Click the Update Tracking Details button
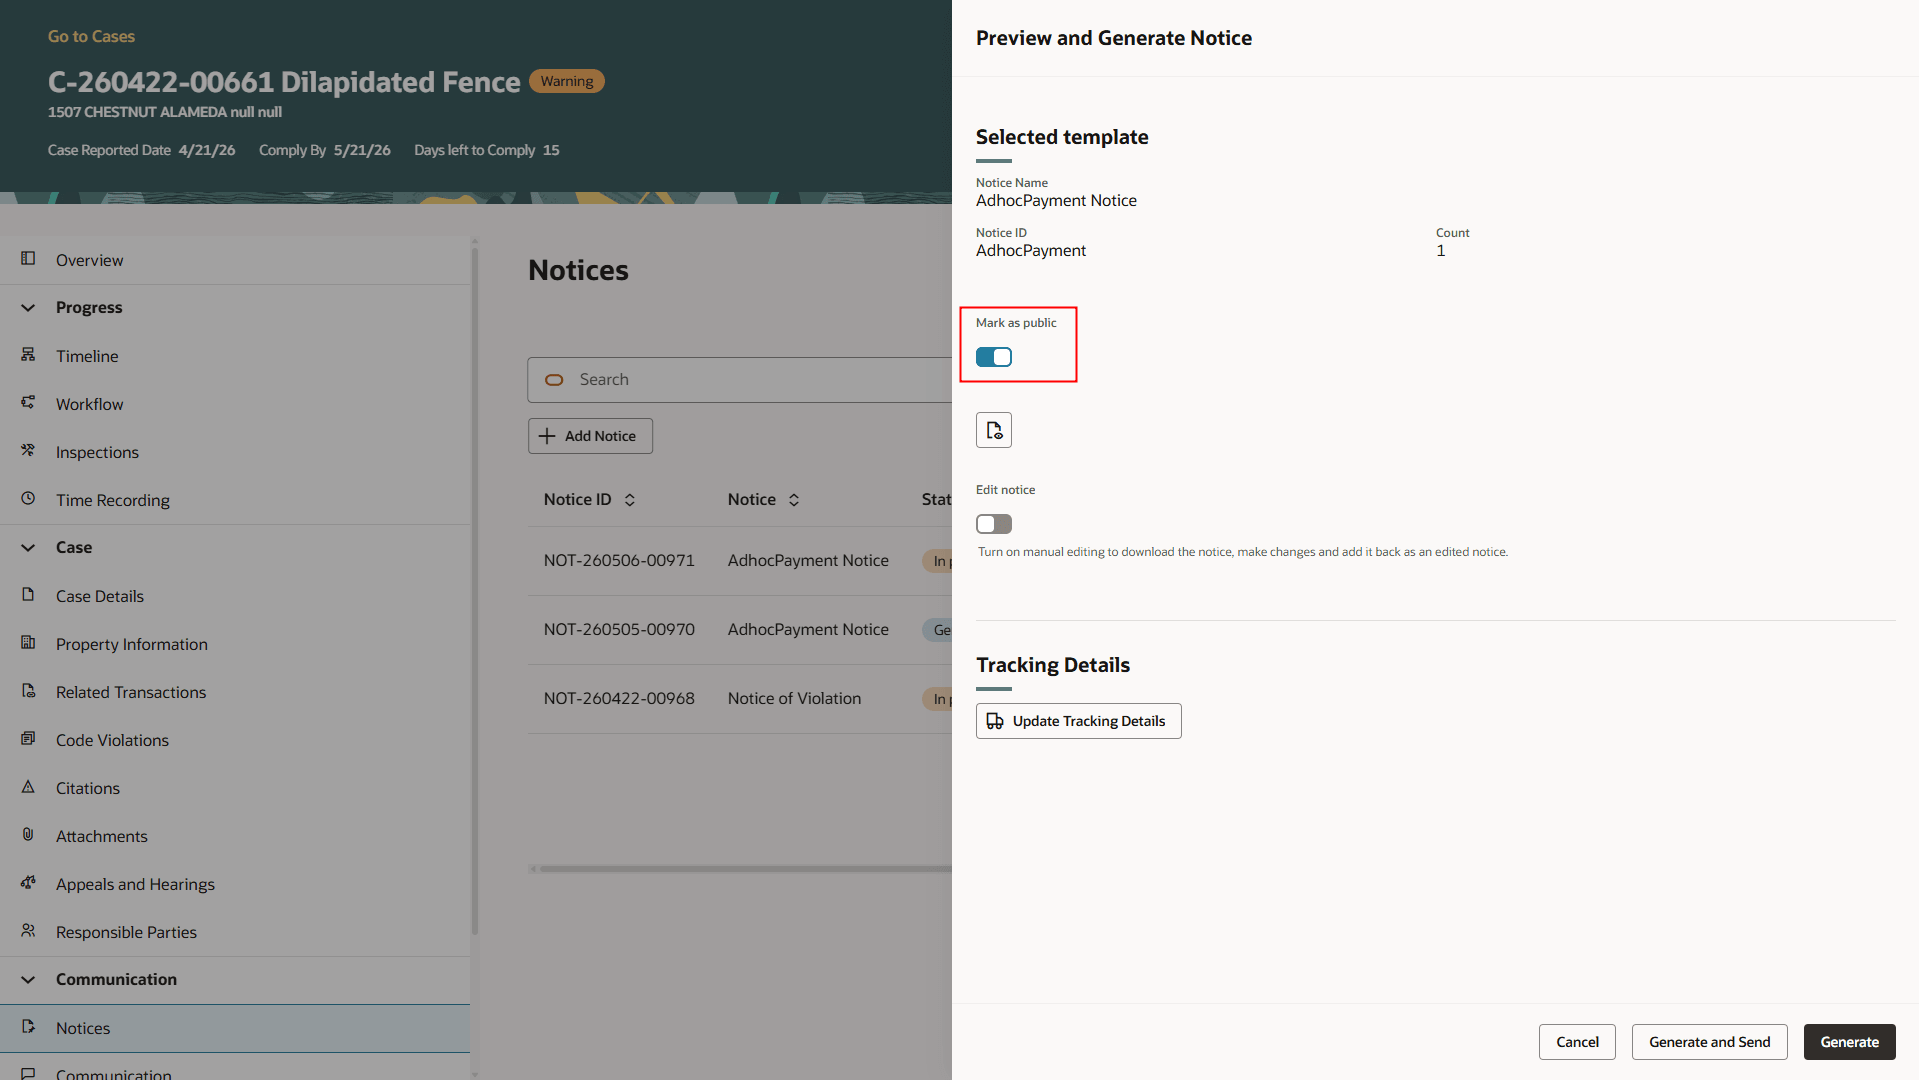This screenshot has width=1919, height=1080. coord(1078,721)
